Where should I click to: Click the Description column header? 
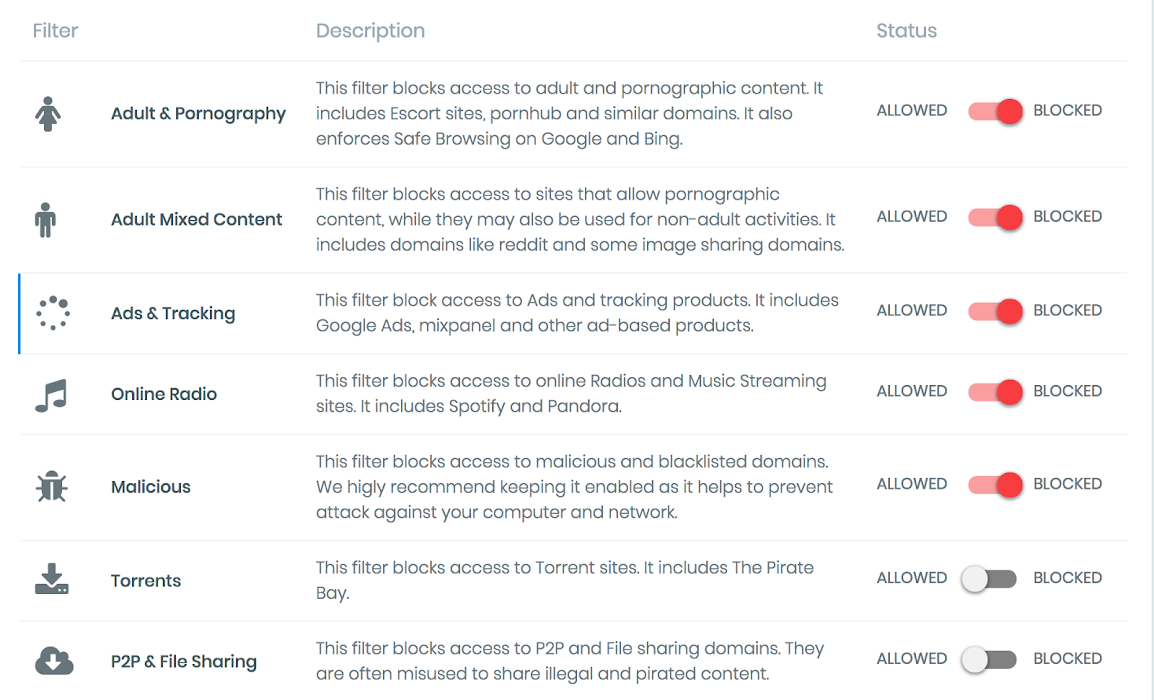(x=370, y=31)
